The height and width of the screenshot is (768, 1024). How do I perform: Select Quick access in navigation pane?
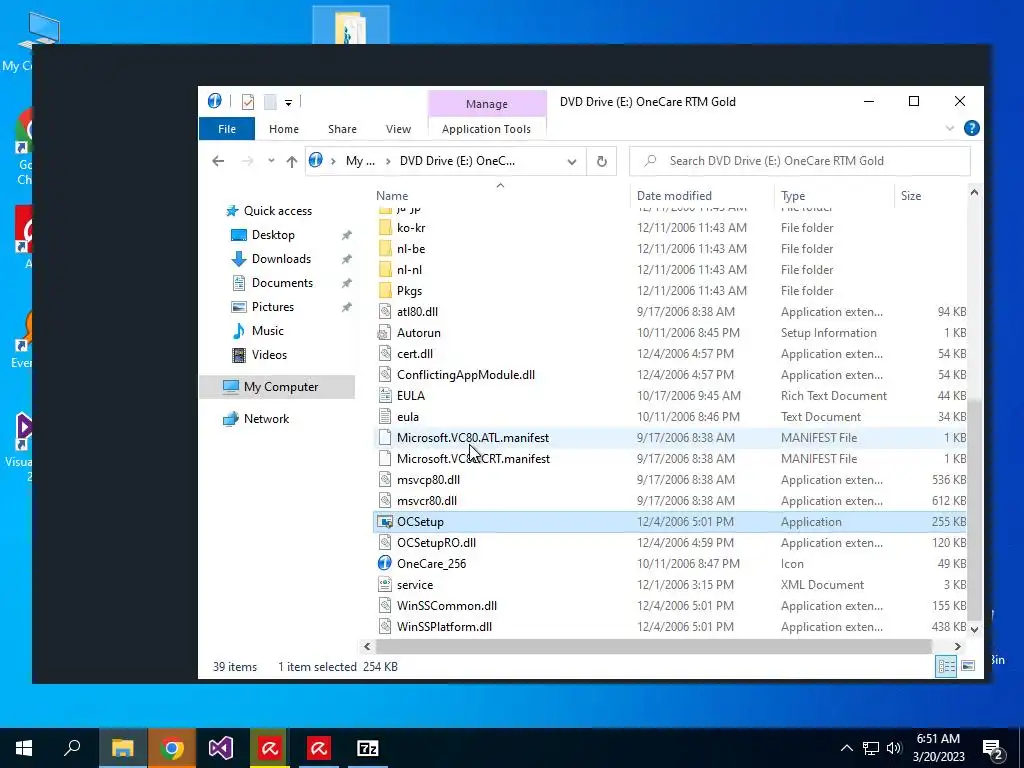278,210
